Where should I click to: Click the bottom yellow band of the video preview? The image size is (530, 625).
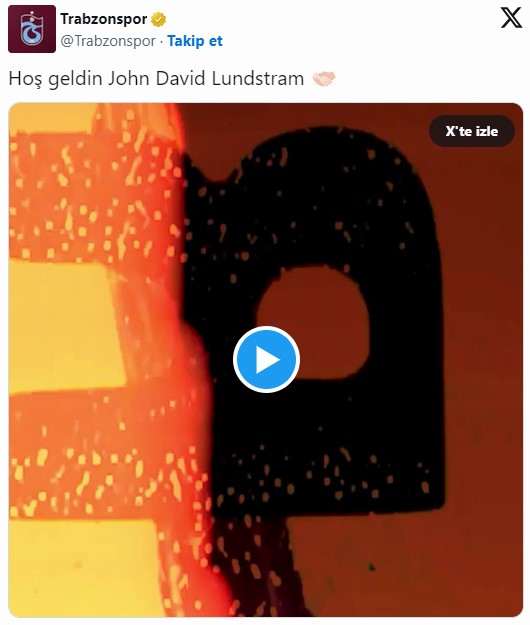click(x=84, y=568)
